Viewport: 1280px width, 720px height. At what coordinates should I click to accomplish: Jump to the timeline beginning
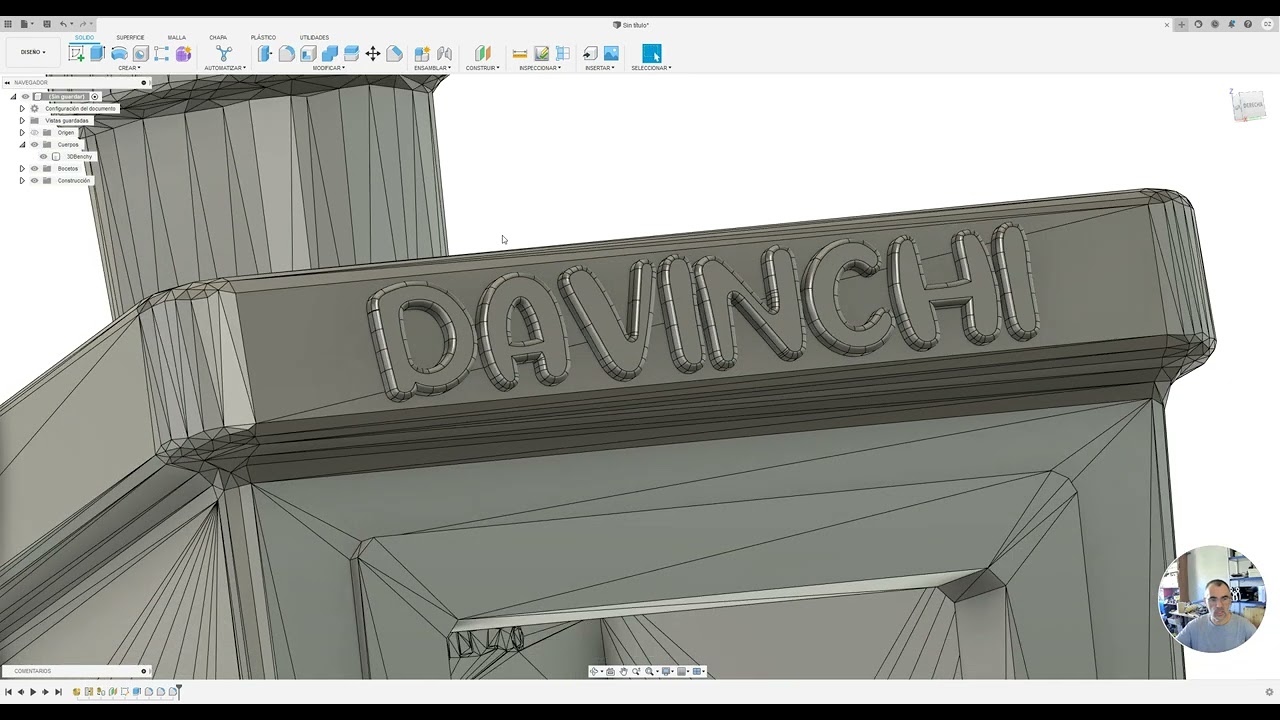click(8, 692)
